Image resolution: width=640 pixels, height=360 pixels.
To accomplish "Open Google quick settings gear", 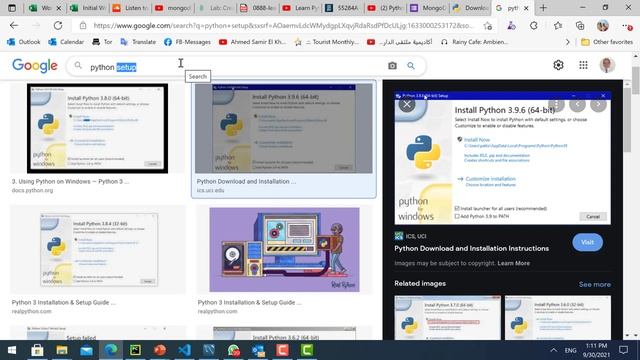I will click(x=558, y=65).
